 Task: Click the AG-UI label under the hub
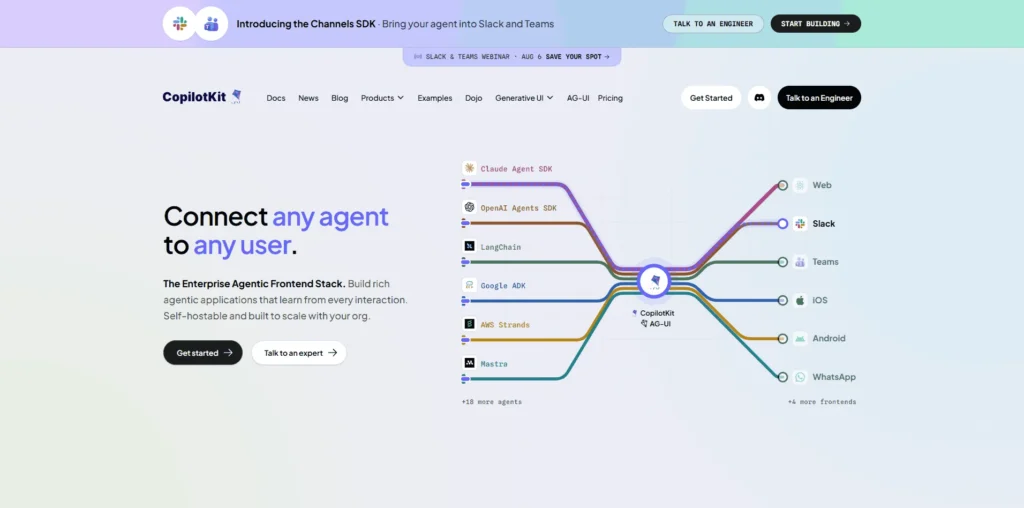pos(660,324)
